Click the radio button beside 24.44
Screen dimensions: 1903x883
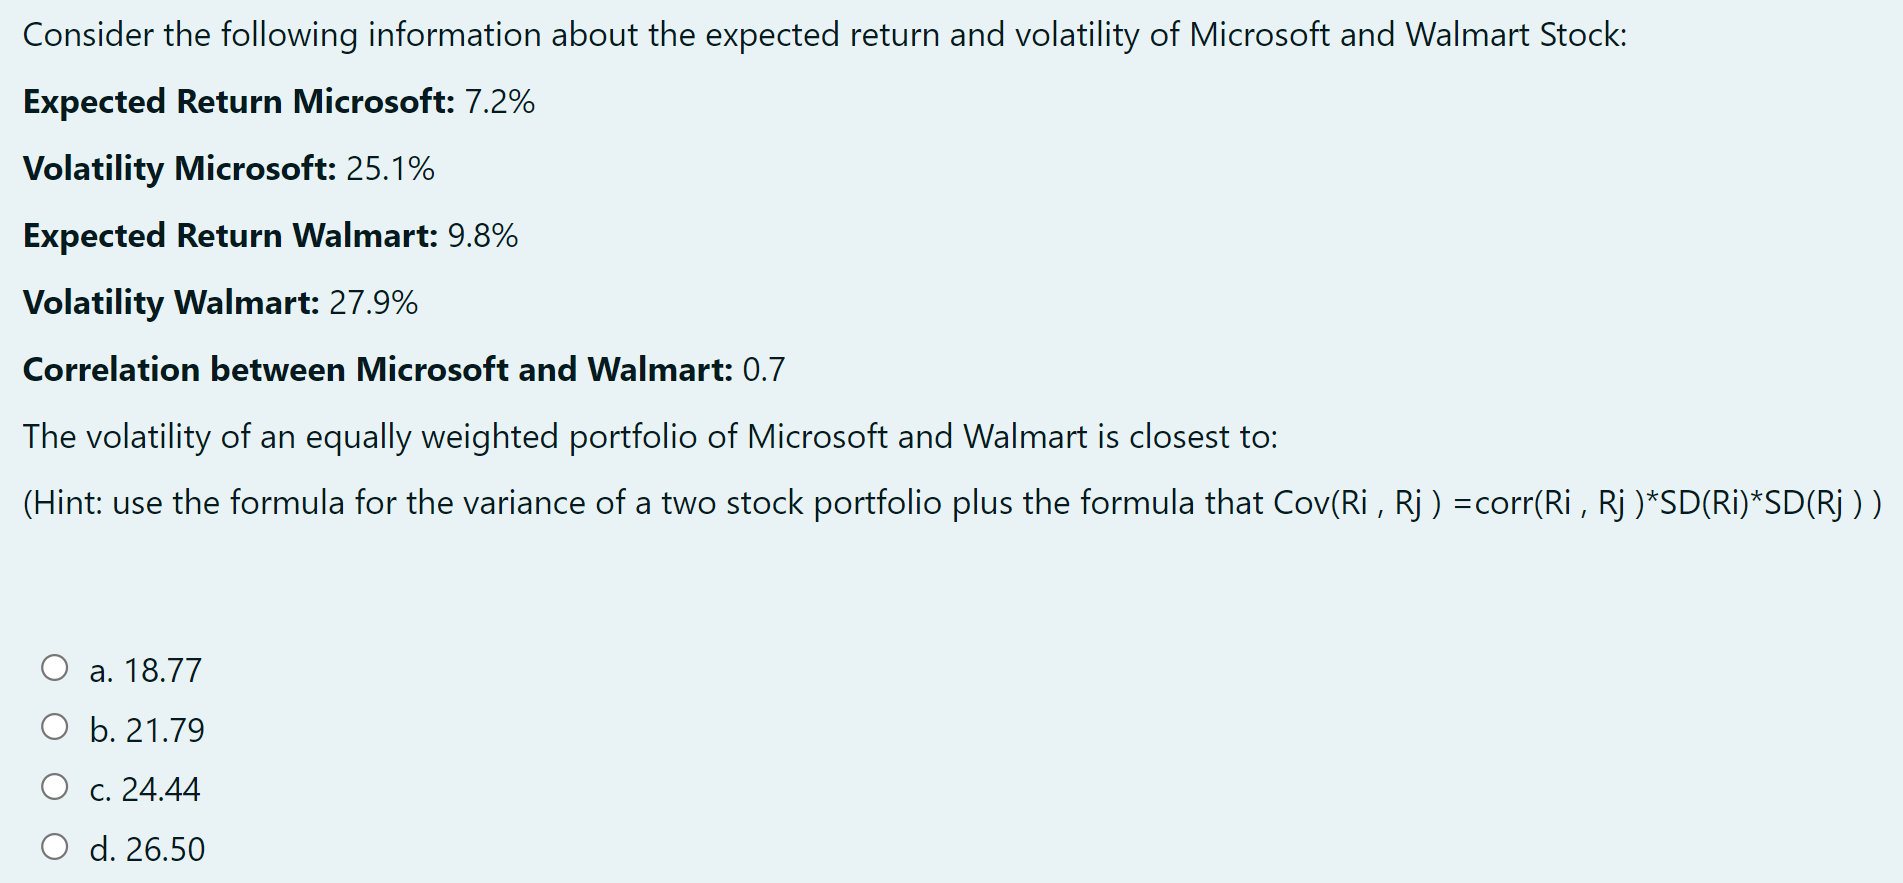point(55,786)
